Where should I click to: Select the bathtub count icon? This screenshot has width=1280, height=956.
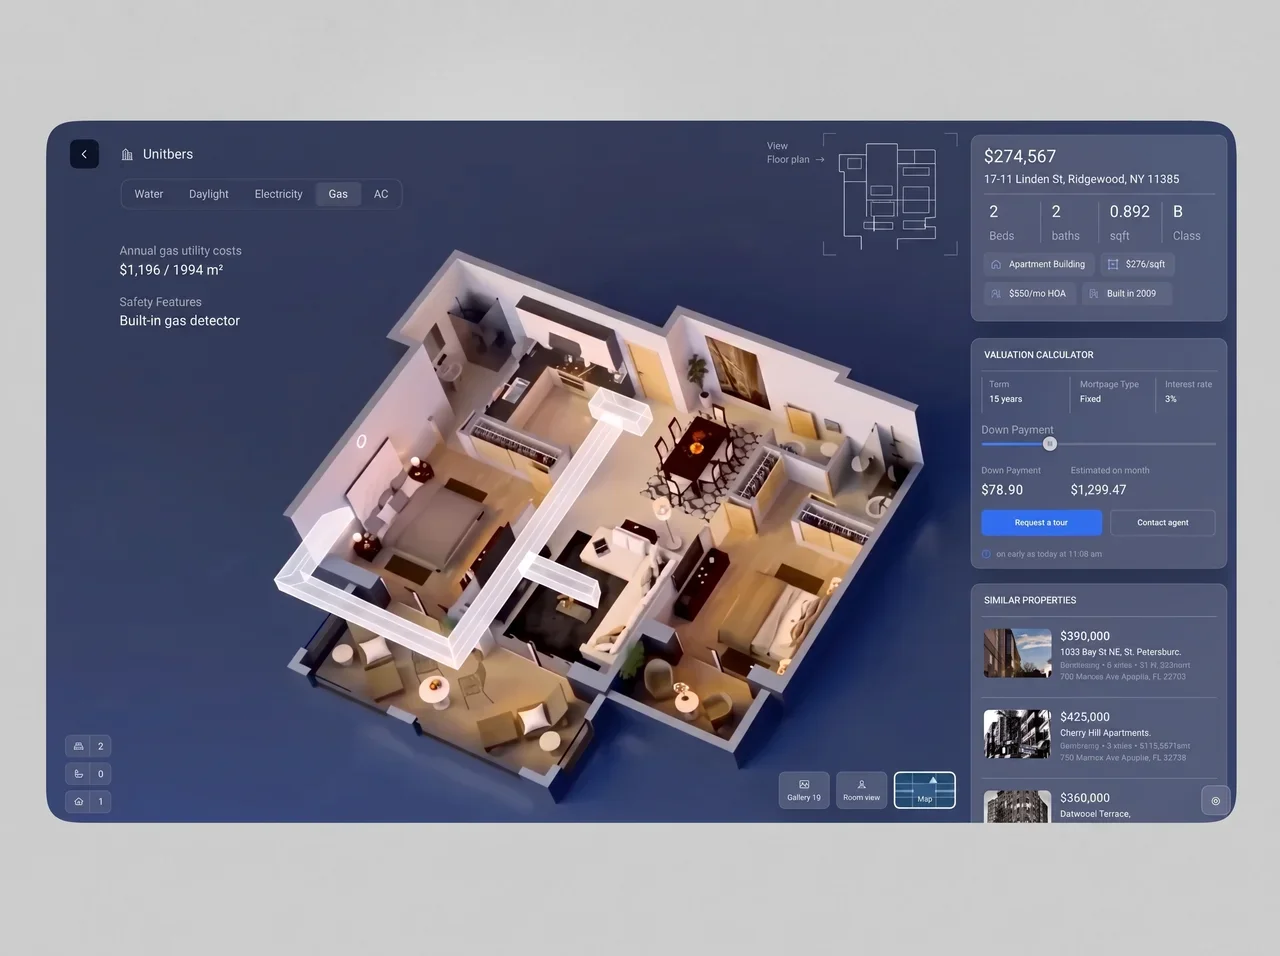[78, 774]
